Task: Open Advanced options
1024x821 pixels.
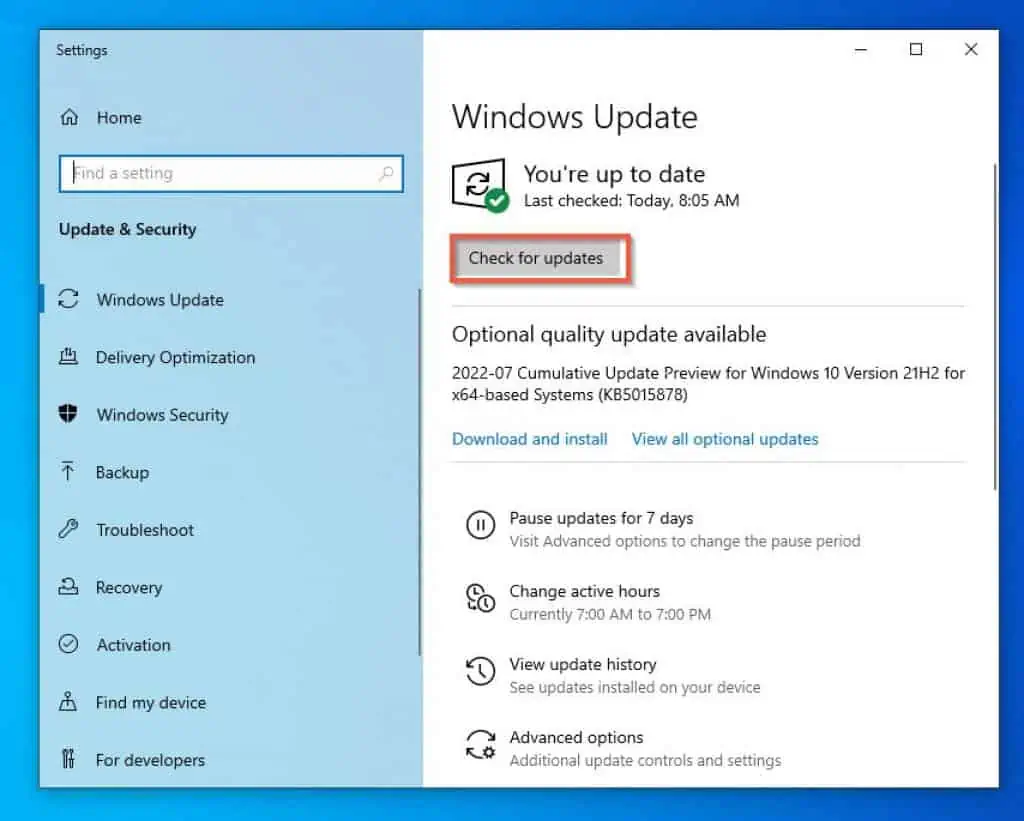Action: [576, 737]
